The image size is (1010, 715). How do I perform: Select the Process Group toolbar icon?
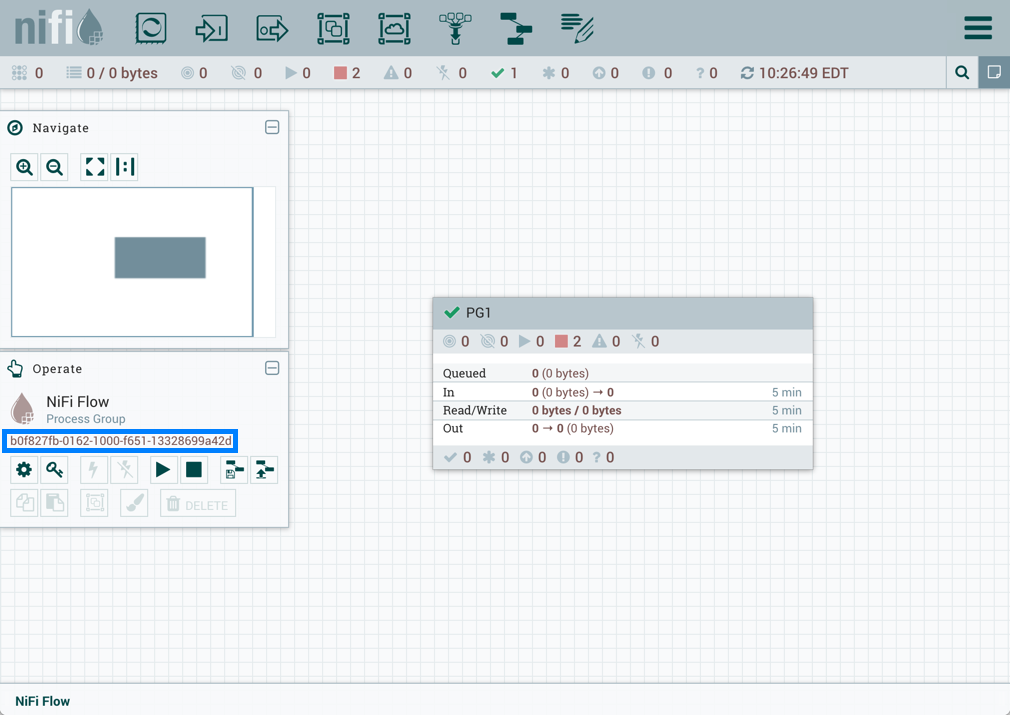pyautogui.click(x=333, y=29)
